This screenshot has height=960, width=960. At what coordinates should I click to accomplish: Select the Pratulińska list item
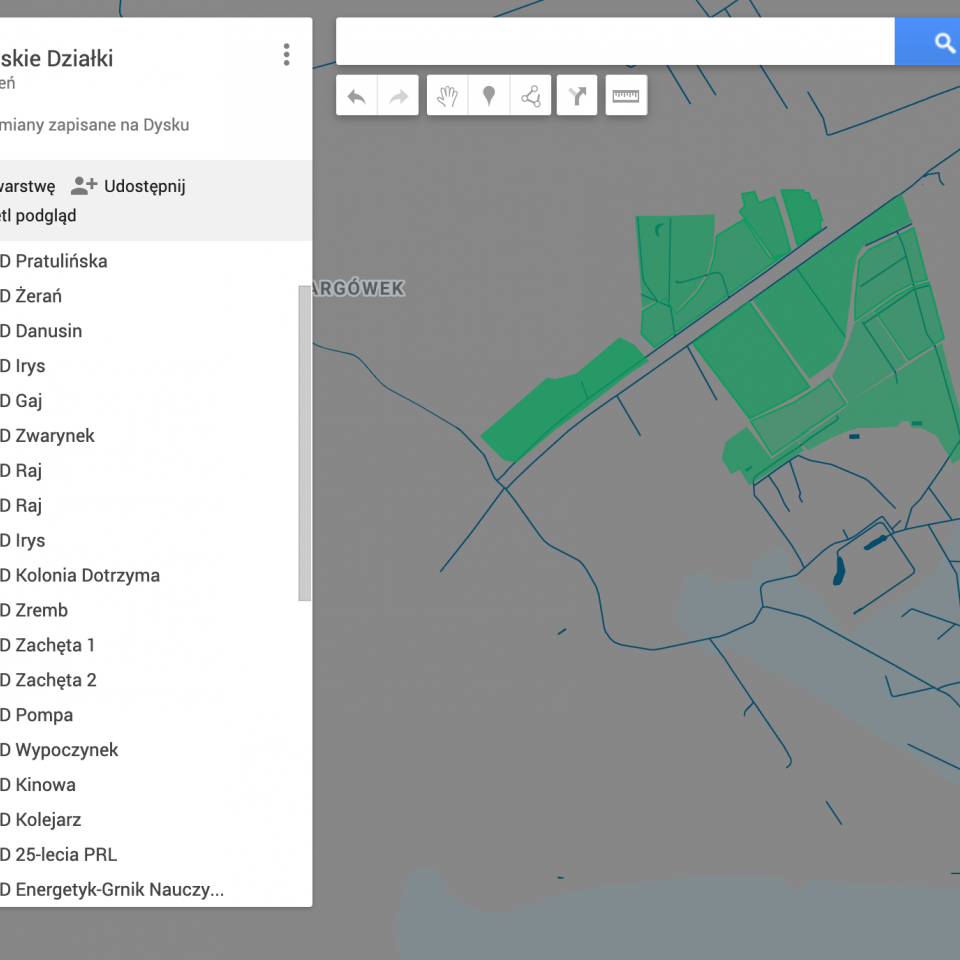[x=60, y=261]
